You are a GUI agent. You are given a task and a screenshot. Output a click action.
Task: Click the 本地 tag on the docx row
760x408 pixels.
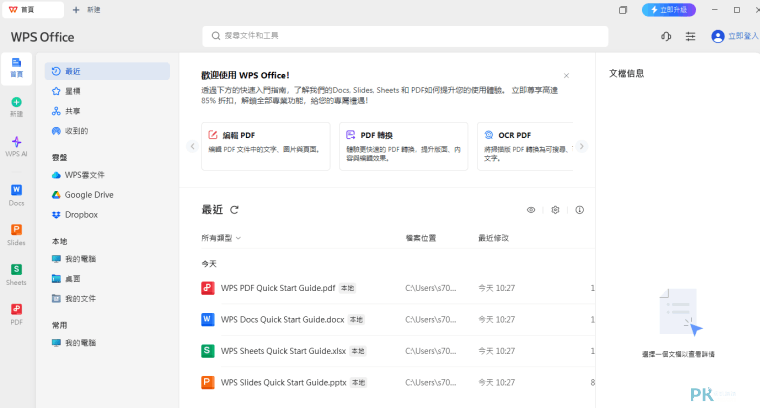pyautogui.click(x=356, y=320)
